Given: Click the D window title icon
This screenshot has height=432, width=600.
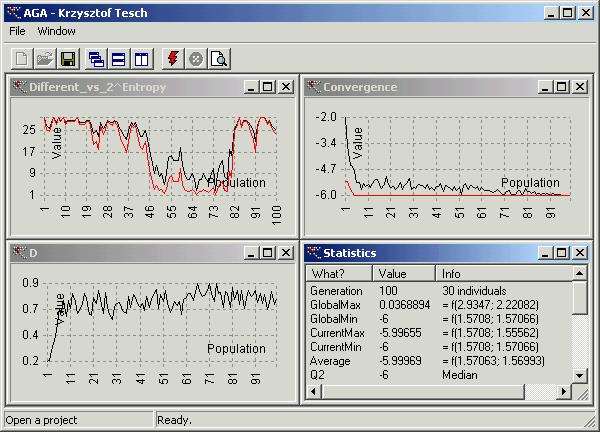Looking at the screenshot, I should (20, 252).
